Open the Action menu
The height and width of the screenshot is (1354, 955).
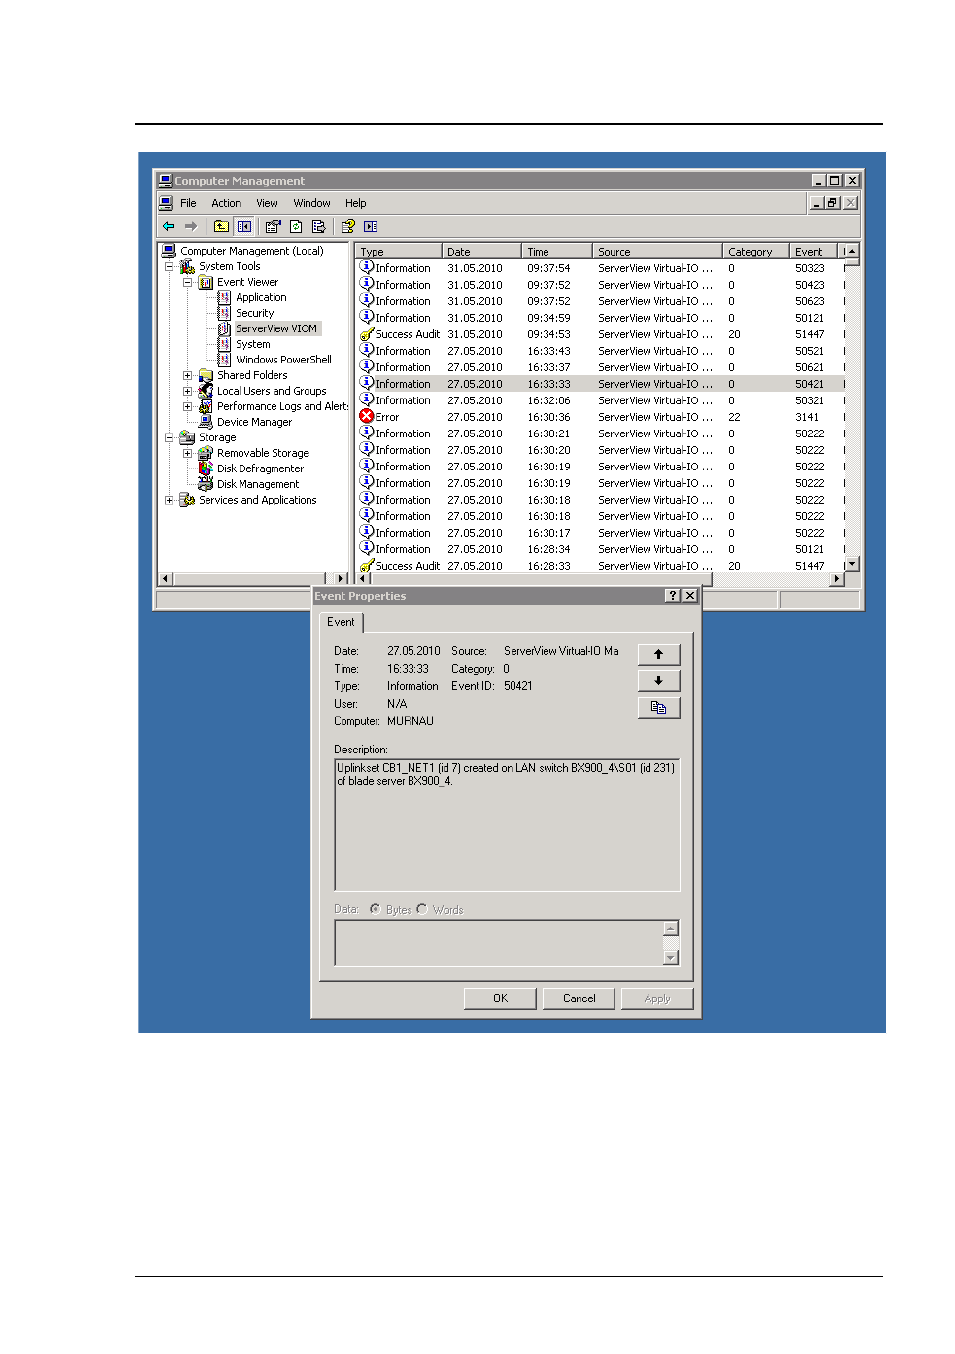226,203
